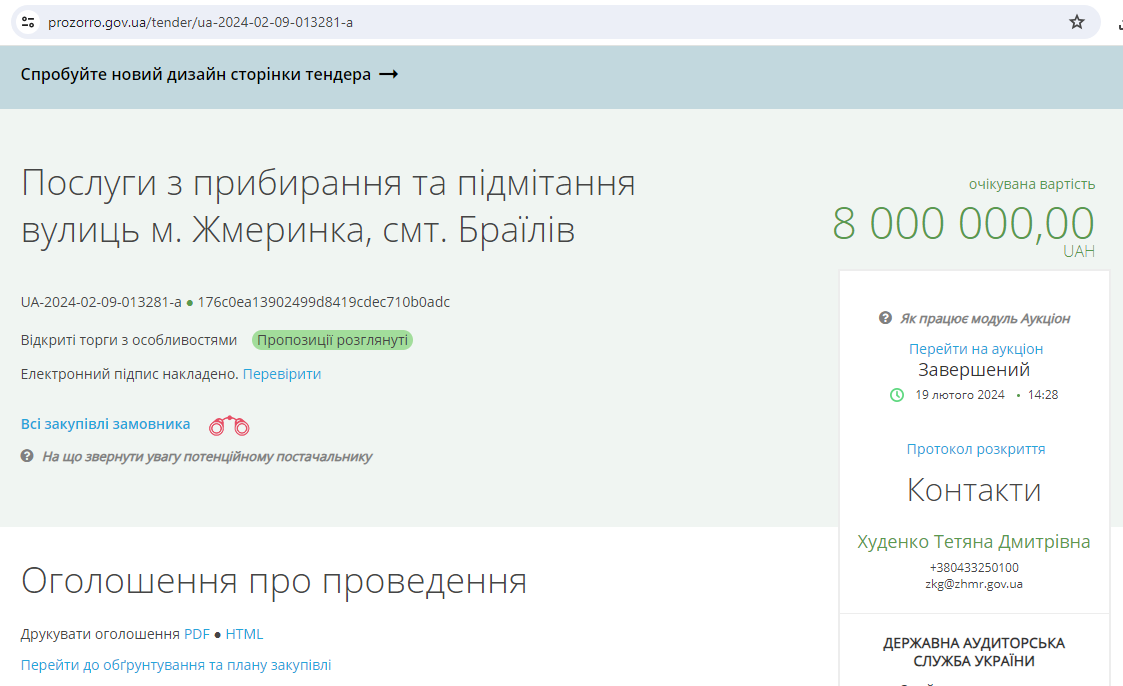Open "Всі закупівлі замовника"
Screen dimensions: 1123x686
[x=105, y=423]
